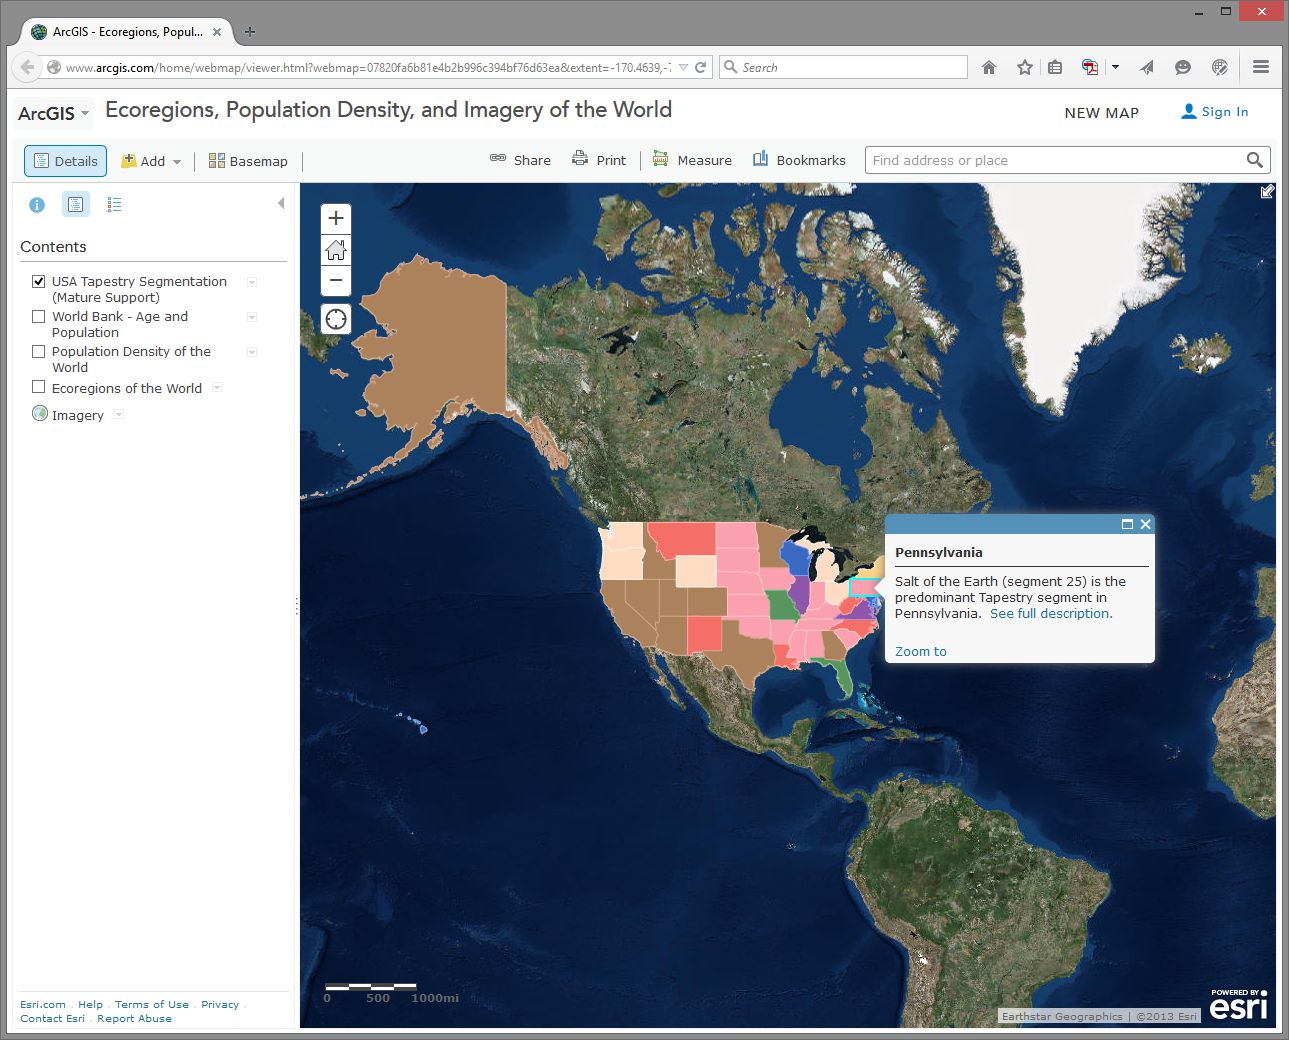
Task: Open the full description for Pennsylvania
Action: pyautogui.click(x=1050, y=613)
